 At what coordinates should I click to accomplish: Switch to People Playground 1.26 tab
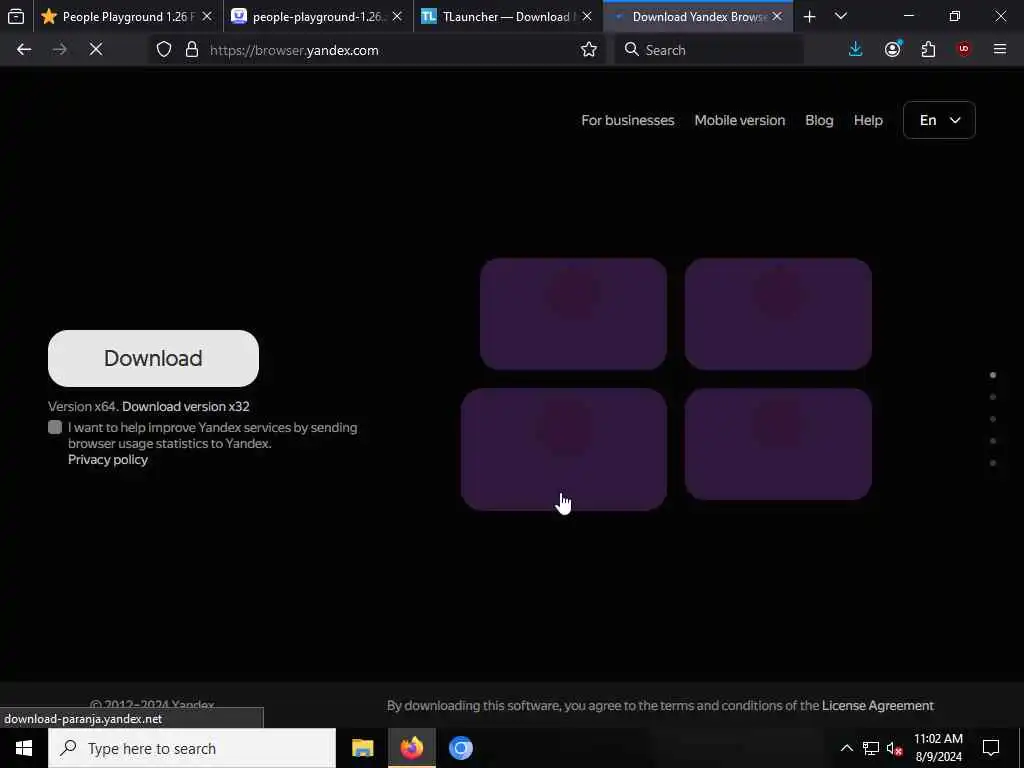coord(118,16)
